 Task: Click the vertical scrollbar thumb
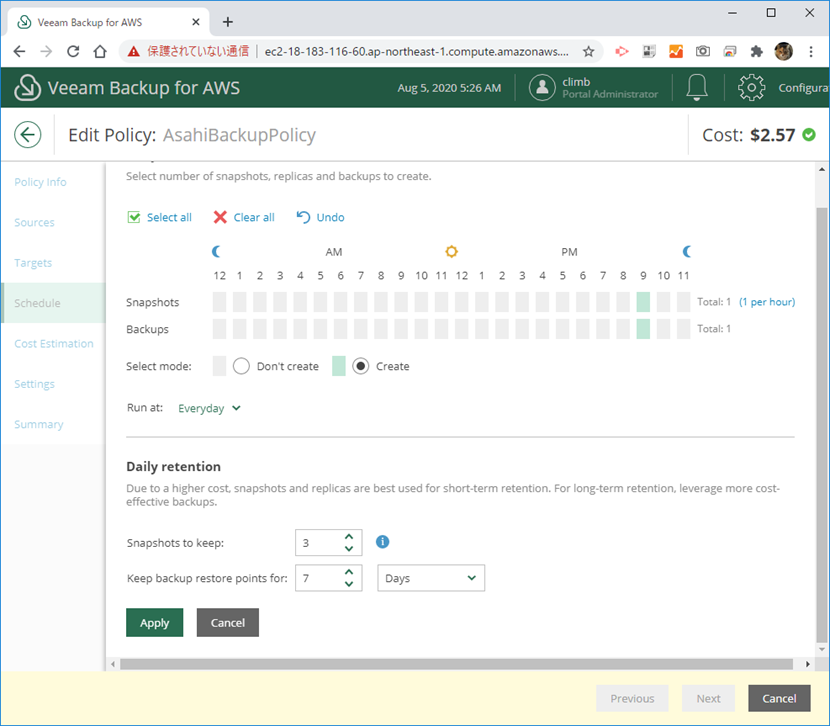click(822, 425)
